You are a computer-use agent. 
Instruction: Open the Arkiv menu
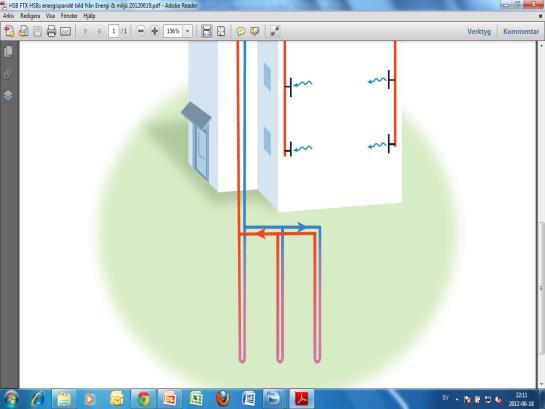9,16
